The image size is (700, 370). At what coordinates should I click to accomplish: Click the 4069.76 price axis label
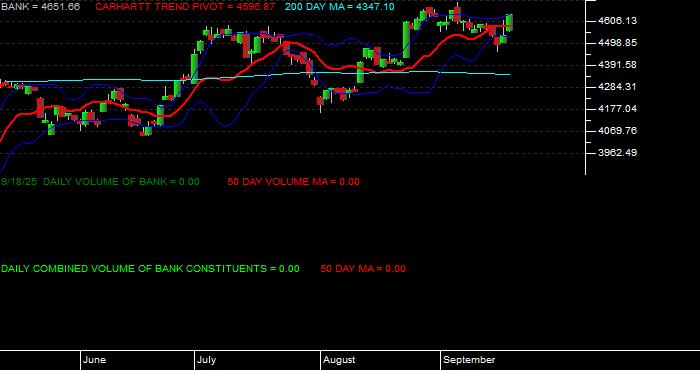617,130
